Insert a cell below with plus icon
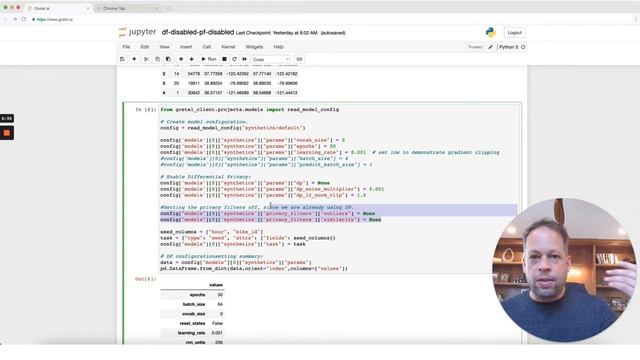 pos(134,59)
